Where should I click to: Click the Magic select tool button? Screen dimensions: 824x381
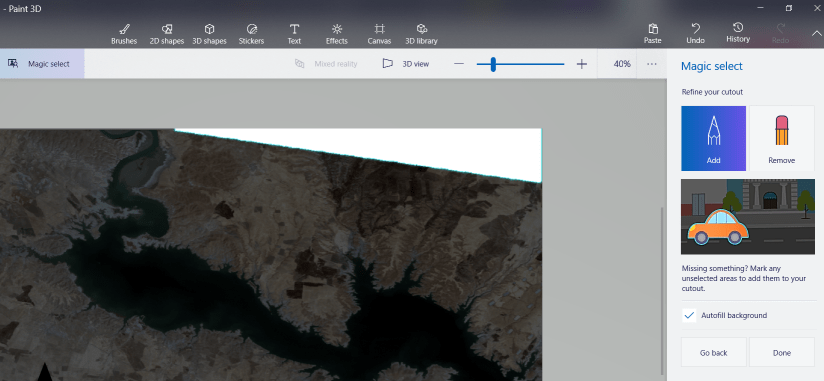coord(42,64)
